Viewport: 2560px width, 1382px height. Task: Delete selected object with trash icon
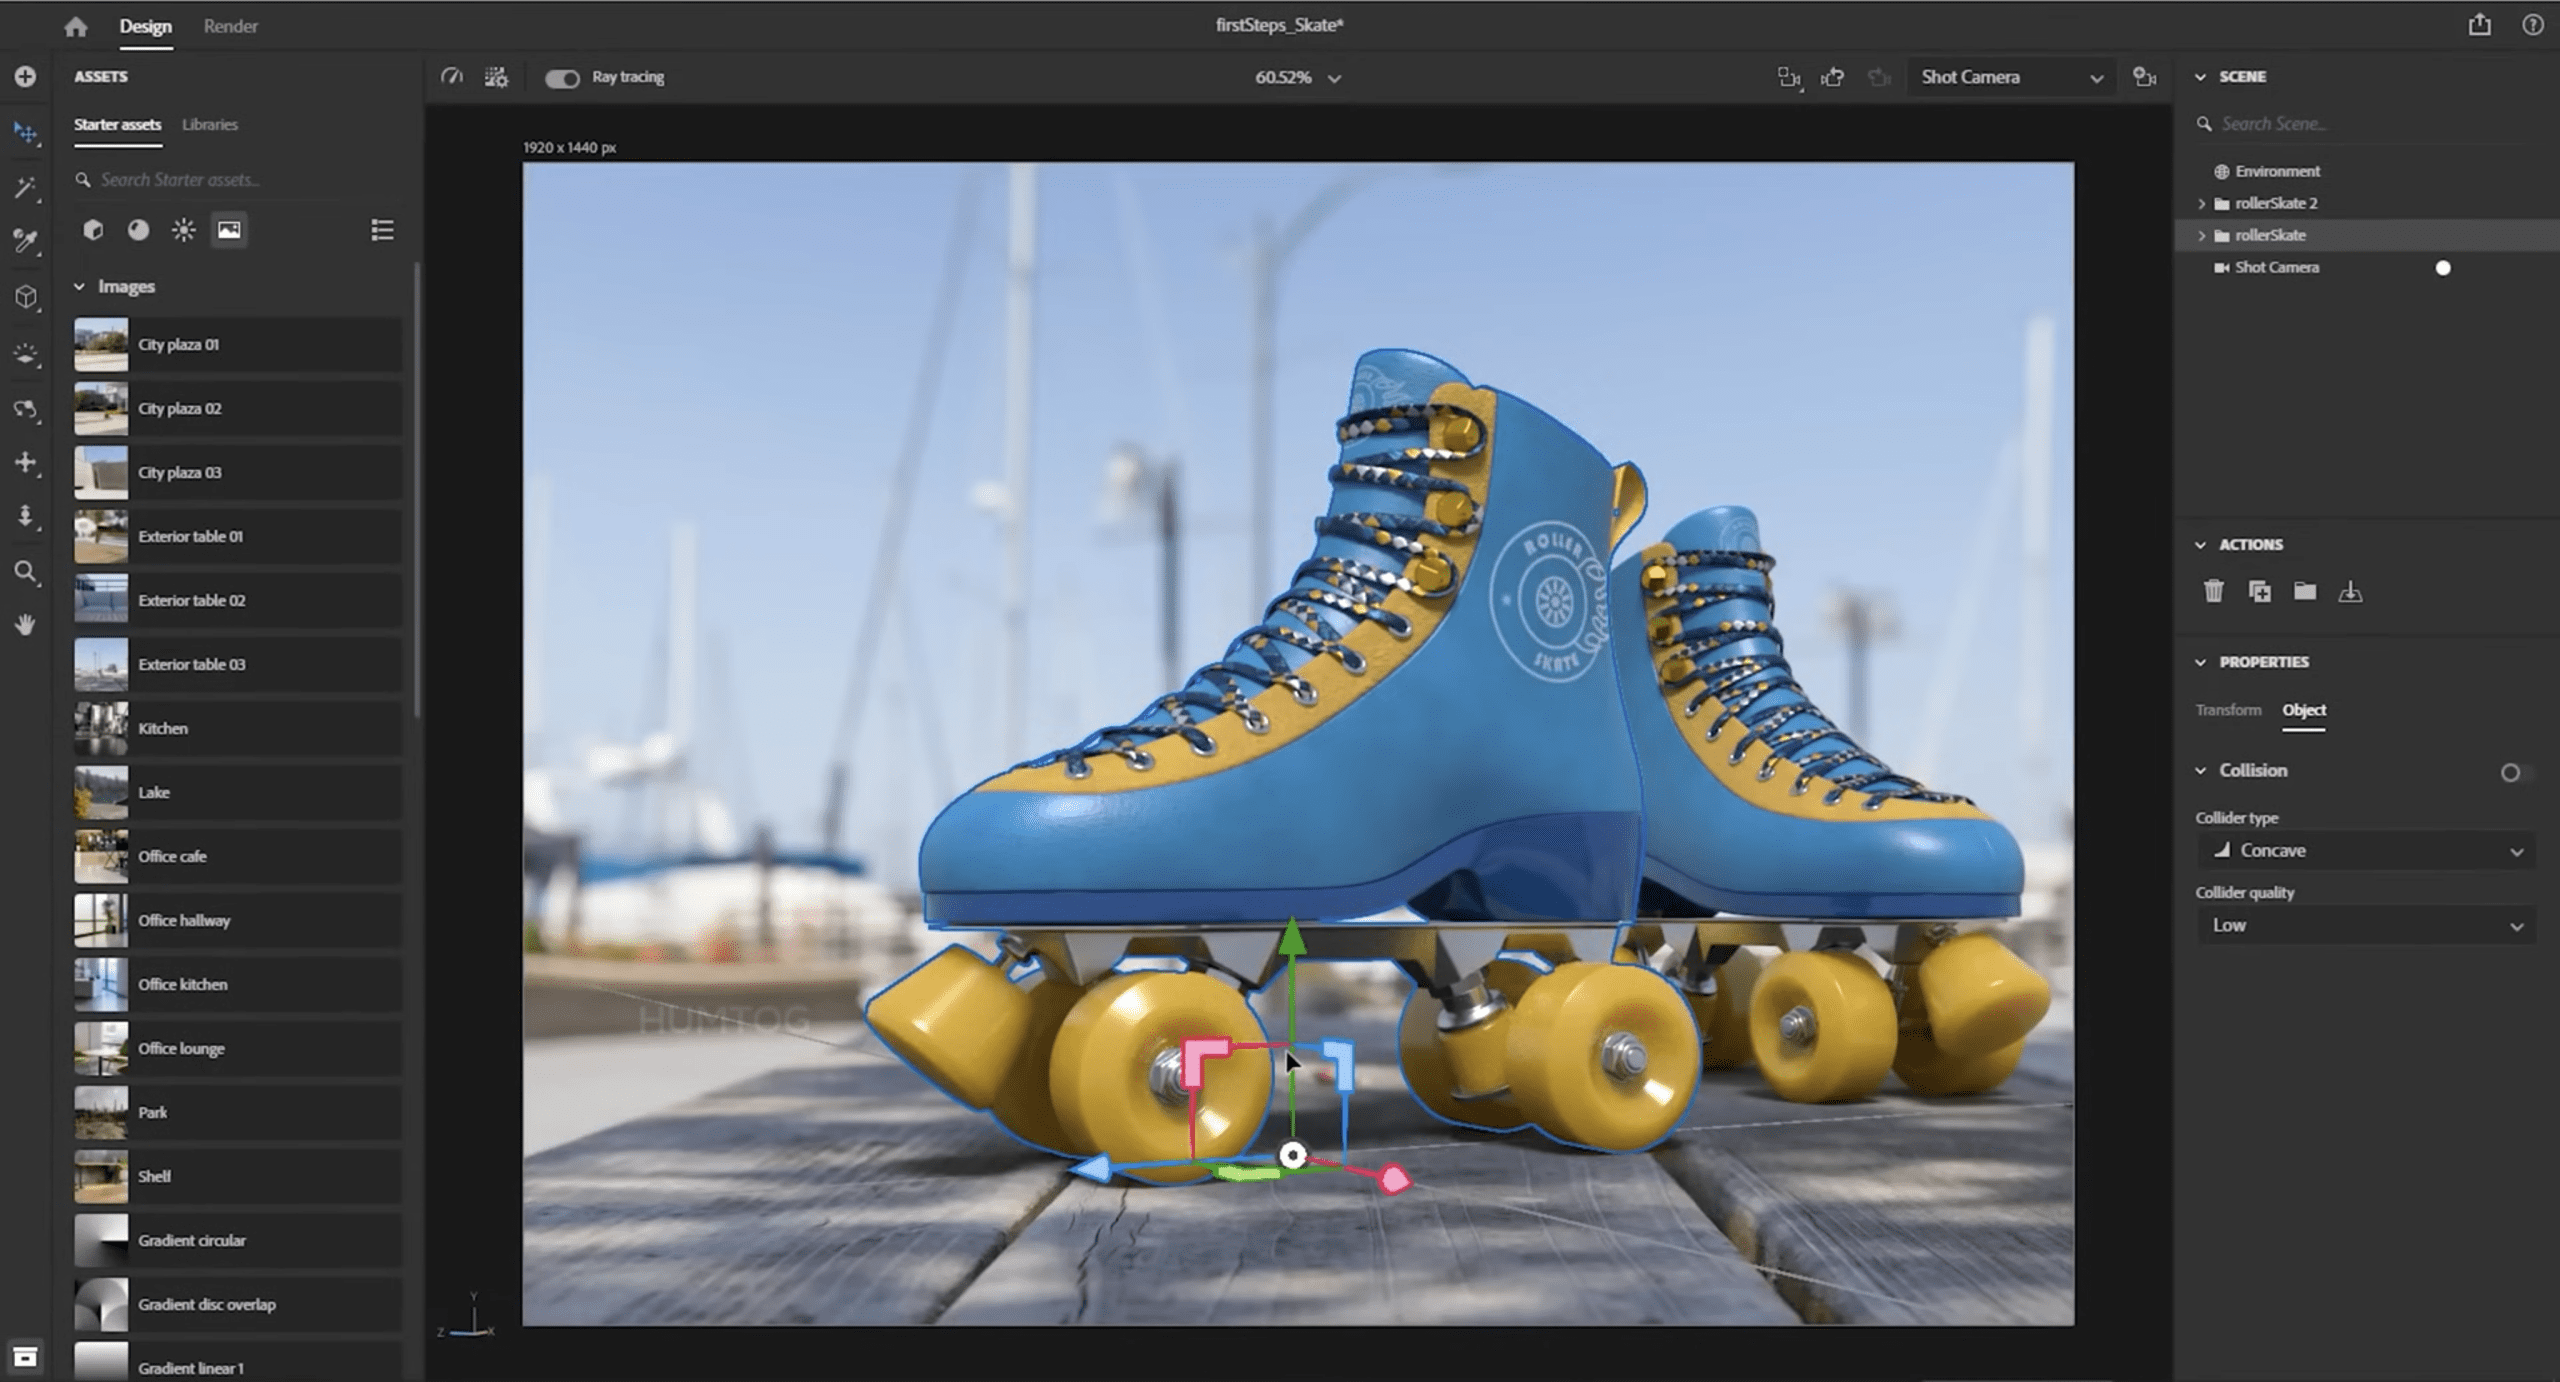click(2213, 592)
